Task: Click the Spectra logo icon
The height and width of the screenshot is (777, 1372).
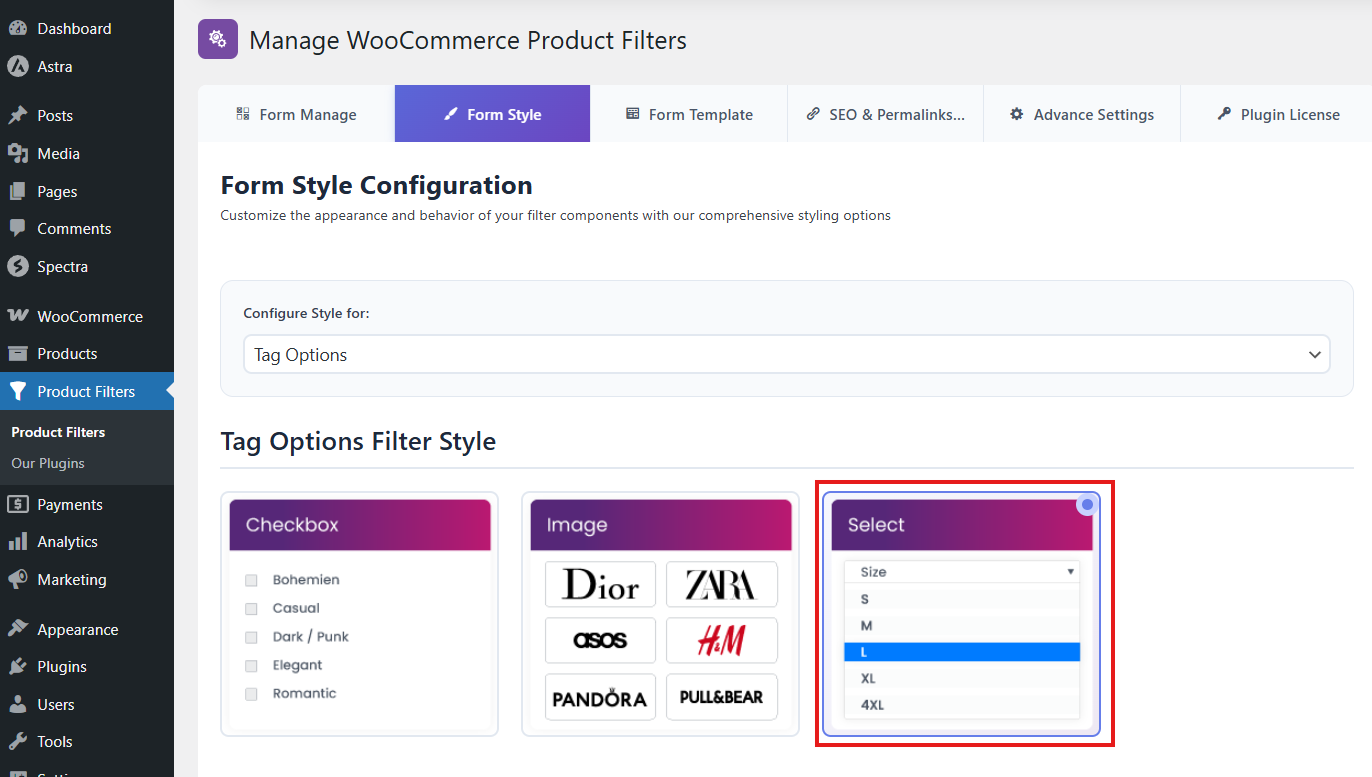Action: click(x=17, y=267)
